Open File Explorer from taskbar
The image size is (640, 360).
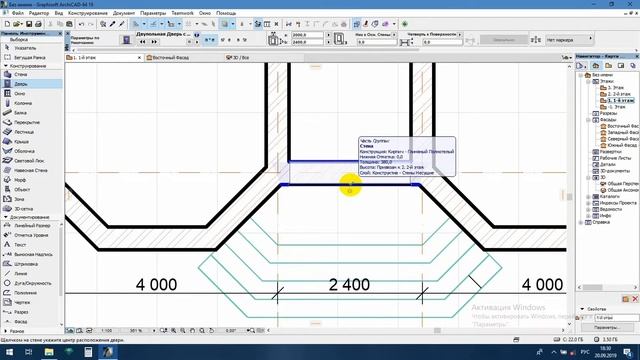(x=49, y=352)
